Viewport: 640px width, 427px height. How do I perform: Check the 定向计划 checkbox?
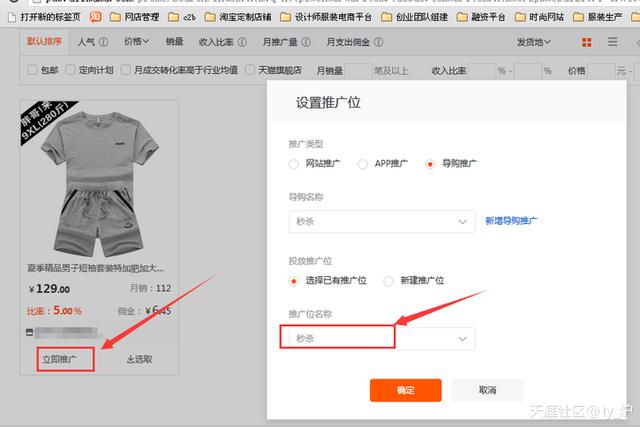[x=70, y=70]
